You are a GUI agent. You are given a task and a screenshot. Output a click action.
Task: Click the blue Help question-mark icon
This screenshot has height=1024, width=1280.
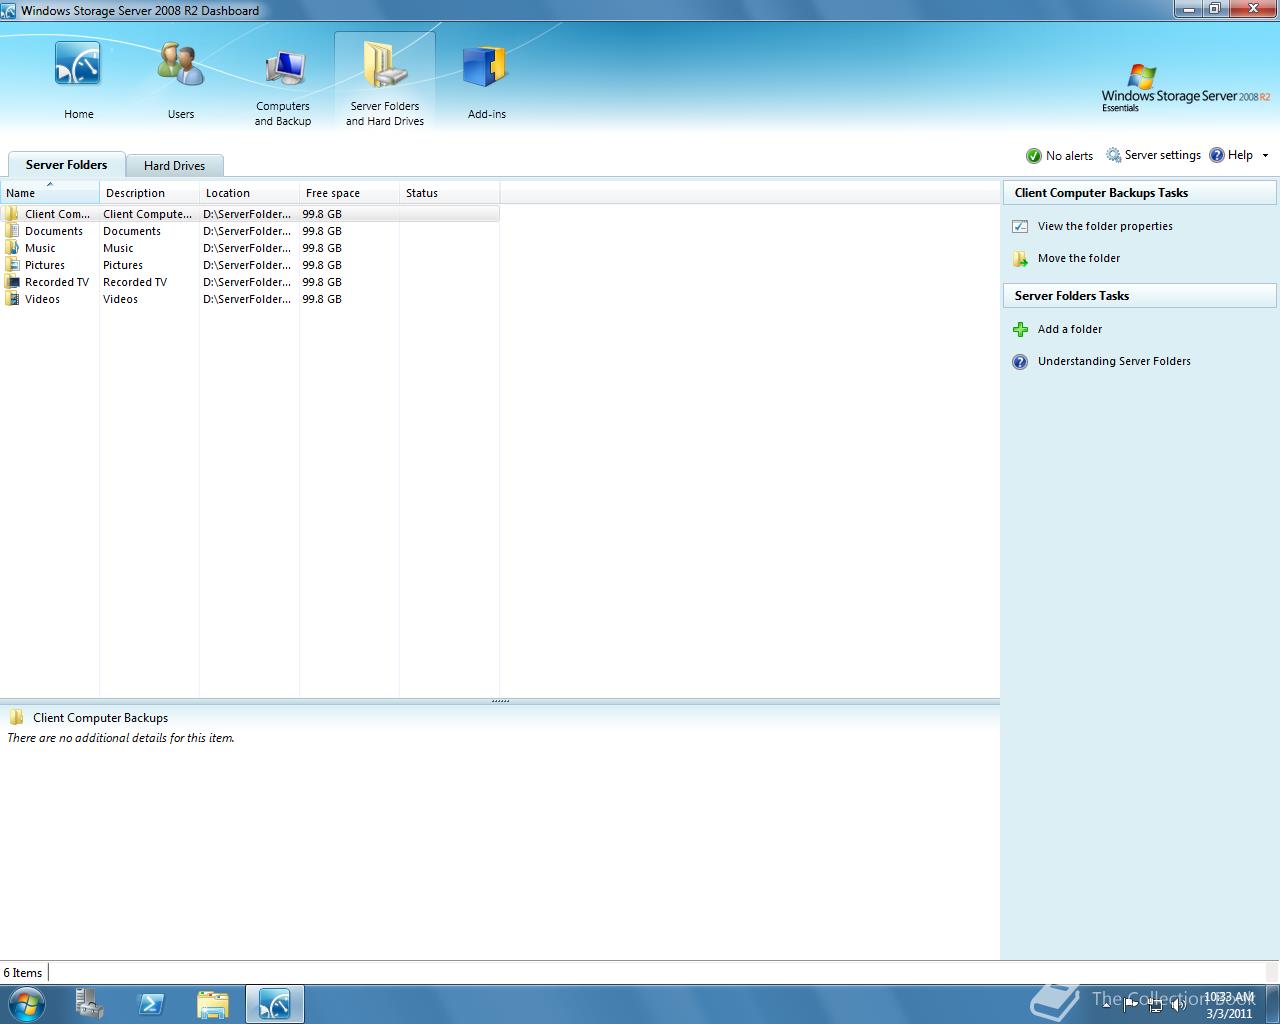(1217, 155)
